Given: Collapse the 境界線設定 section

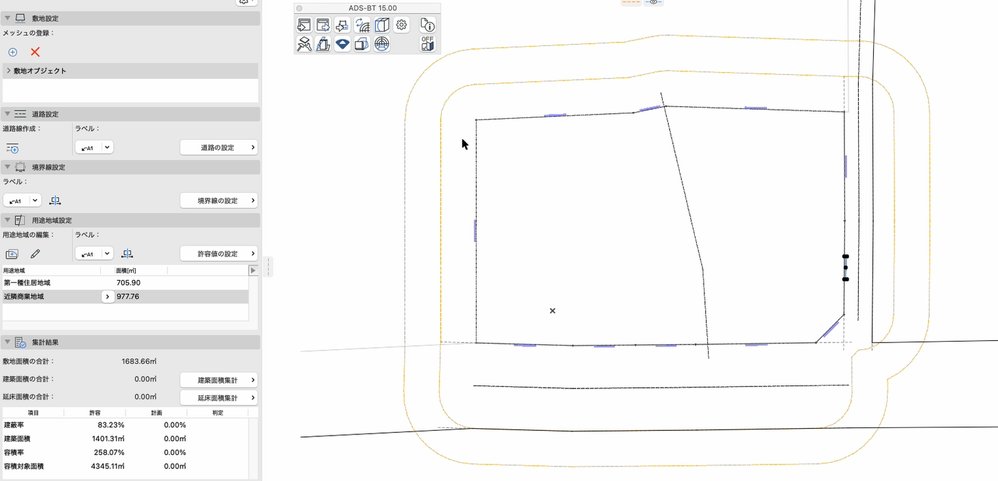Looking at the screenshot, I should click(7, 167).
